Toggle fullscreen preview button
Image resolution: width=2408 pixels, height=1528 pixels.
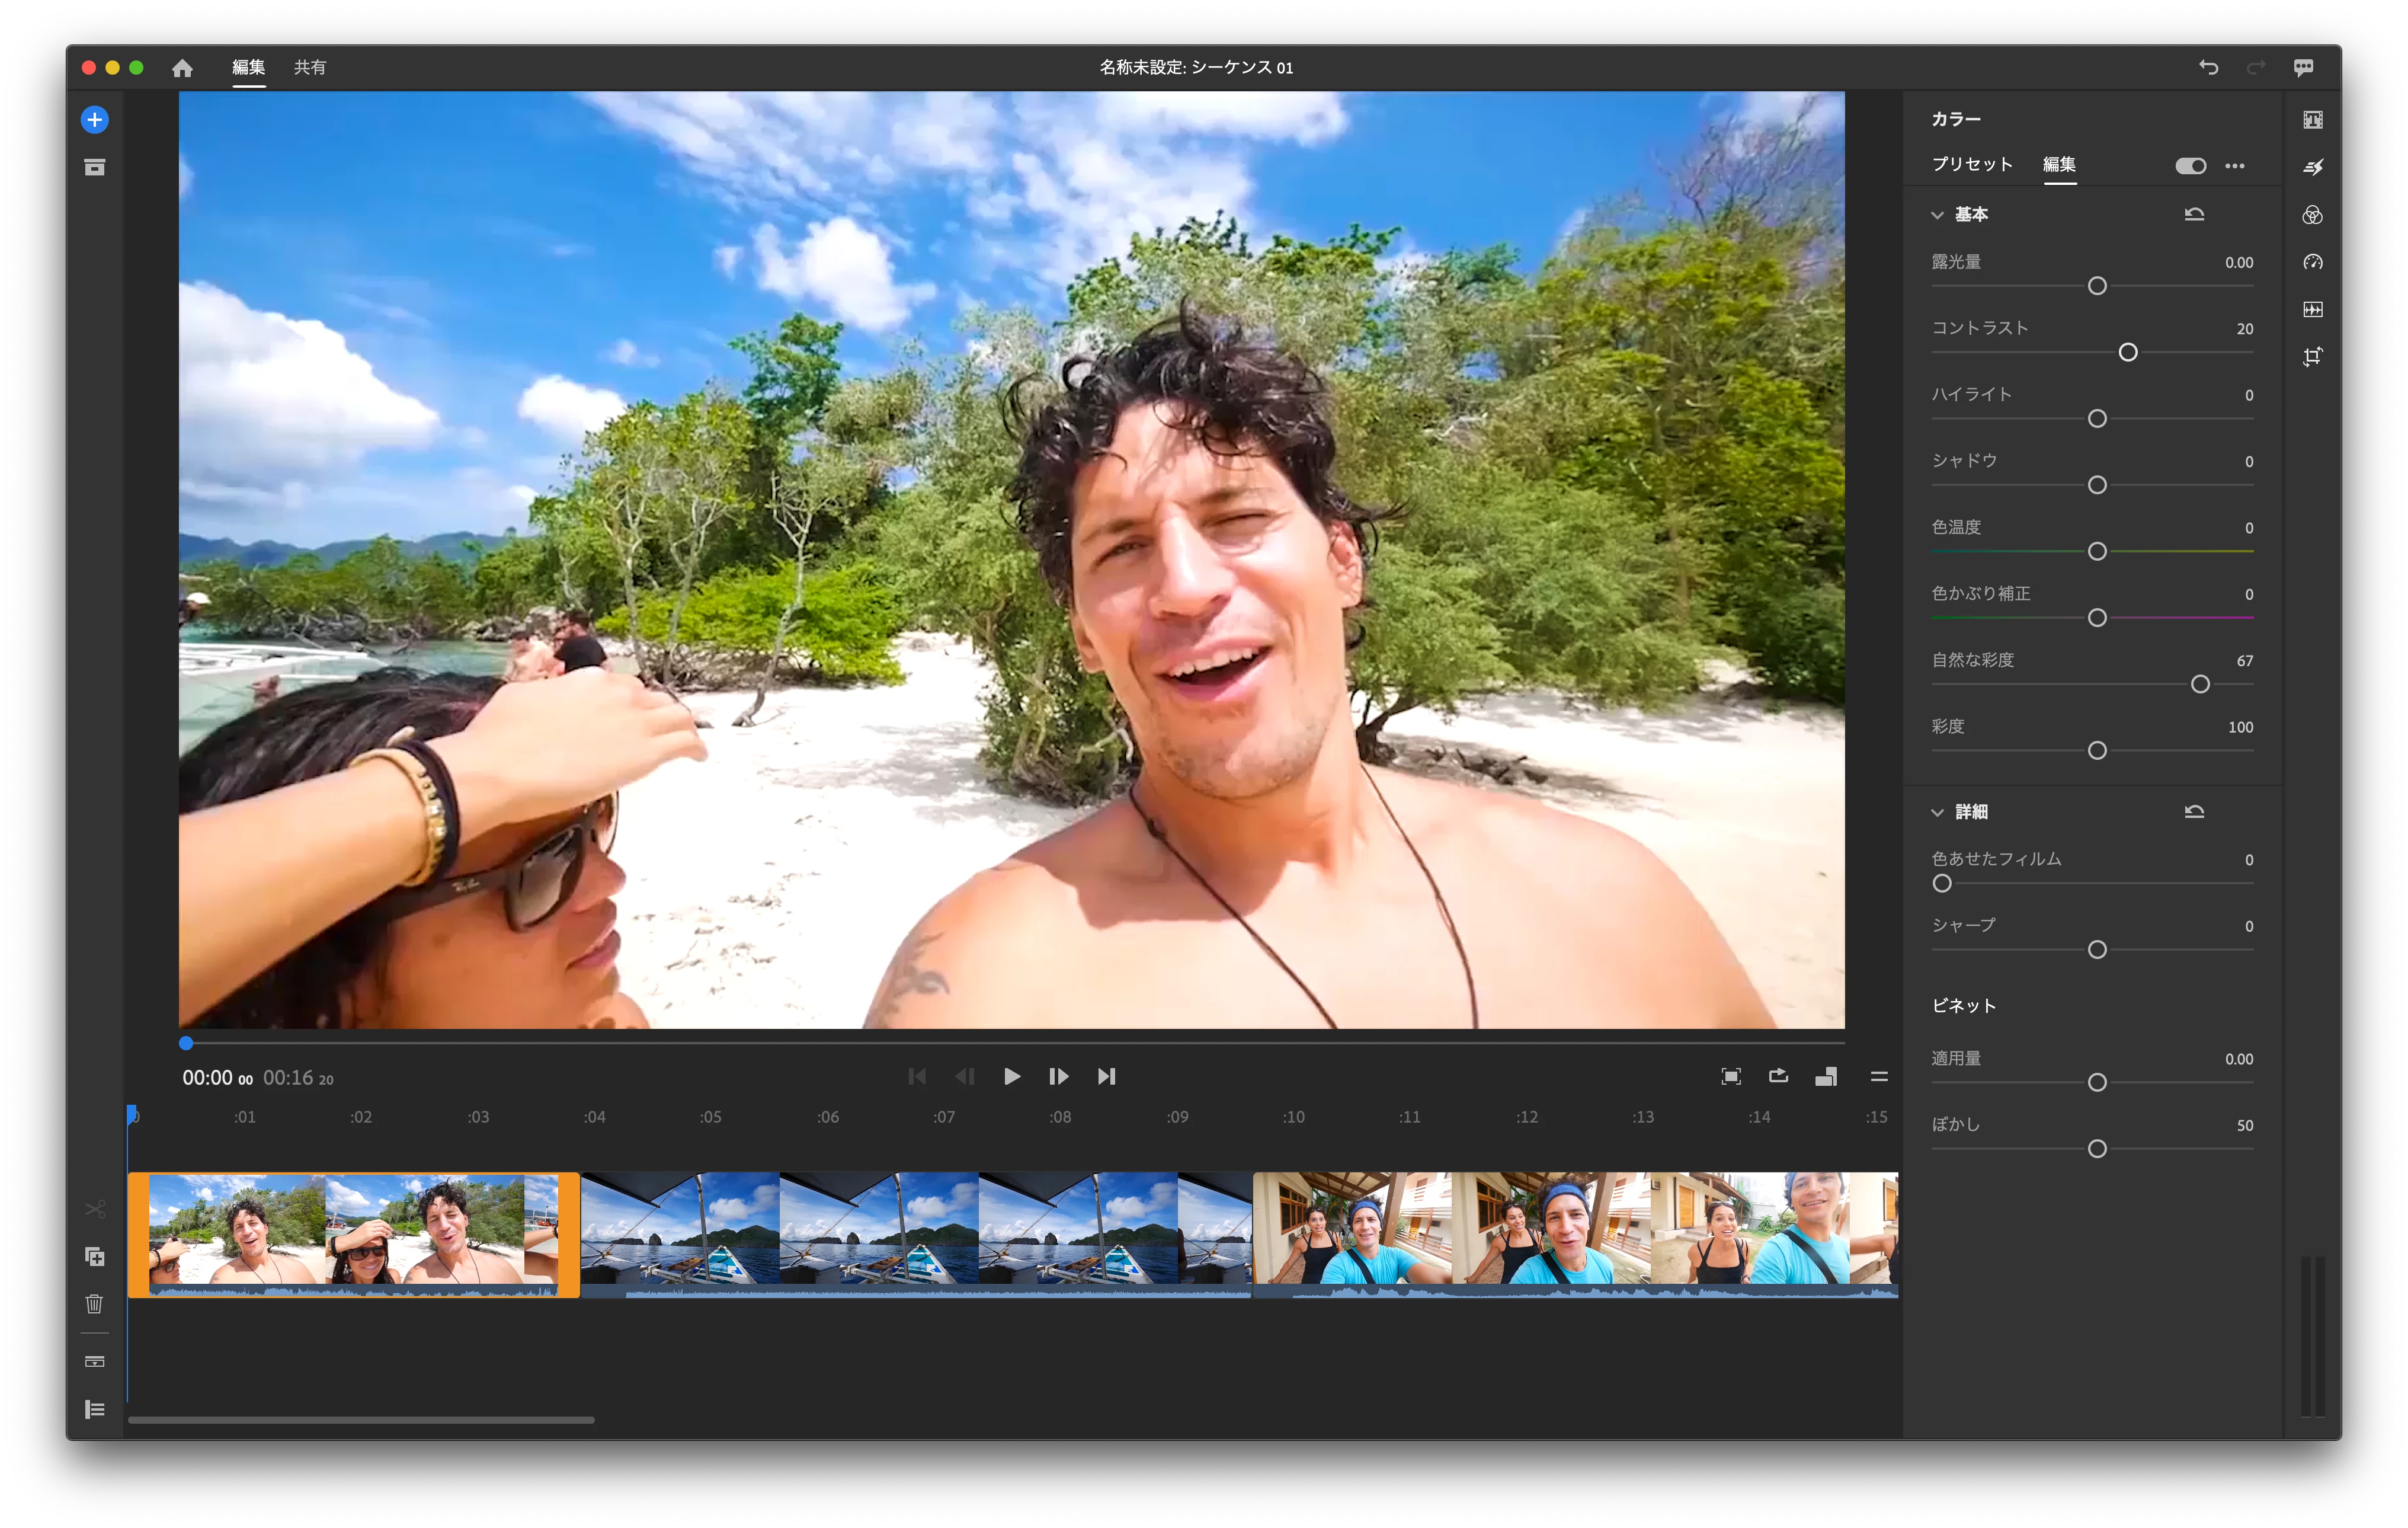(1730, 1076)
